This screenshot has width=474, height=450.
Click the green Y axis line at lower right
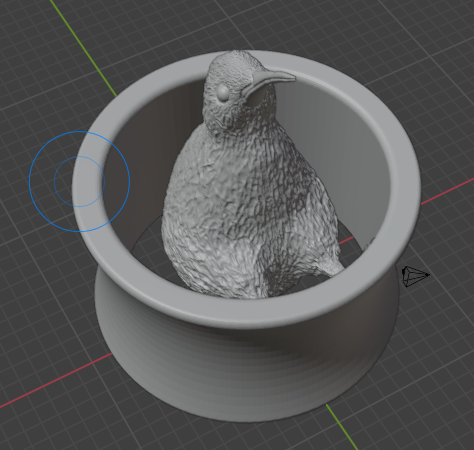pos(343,427)
